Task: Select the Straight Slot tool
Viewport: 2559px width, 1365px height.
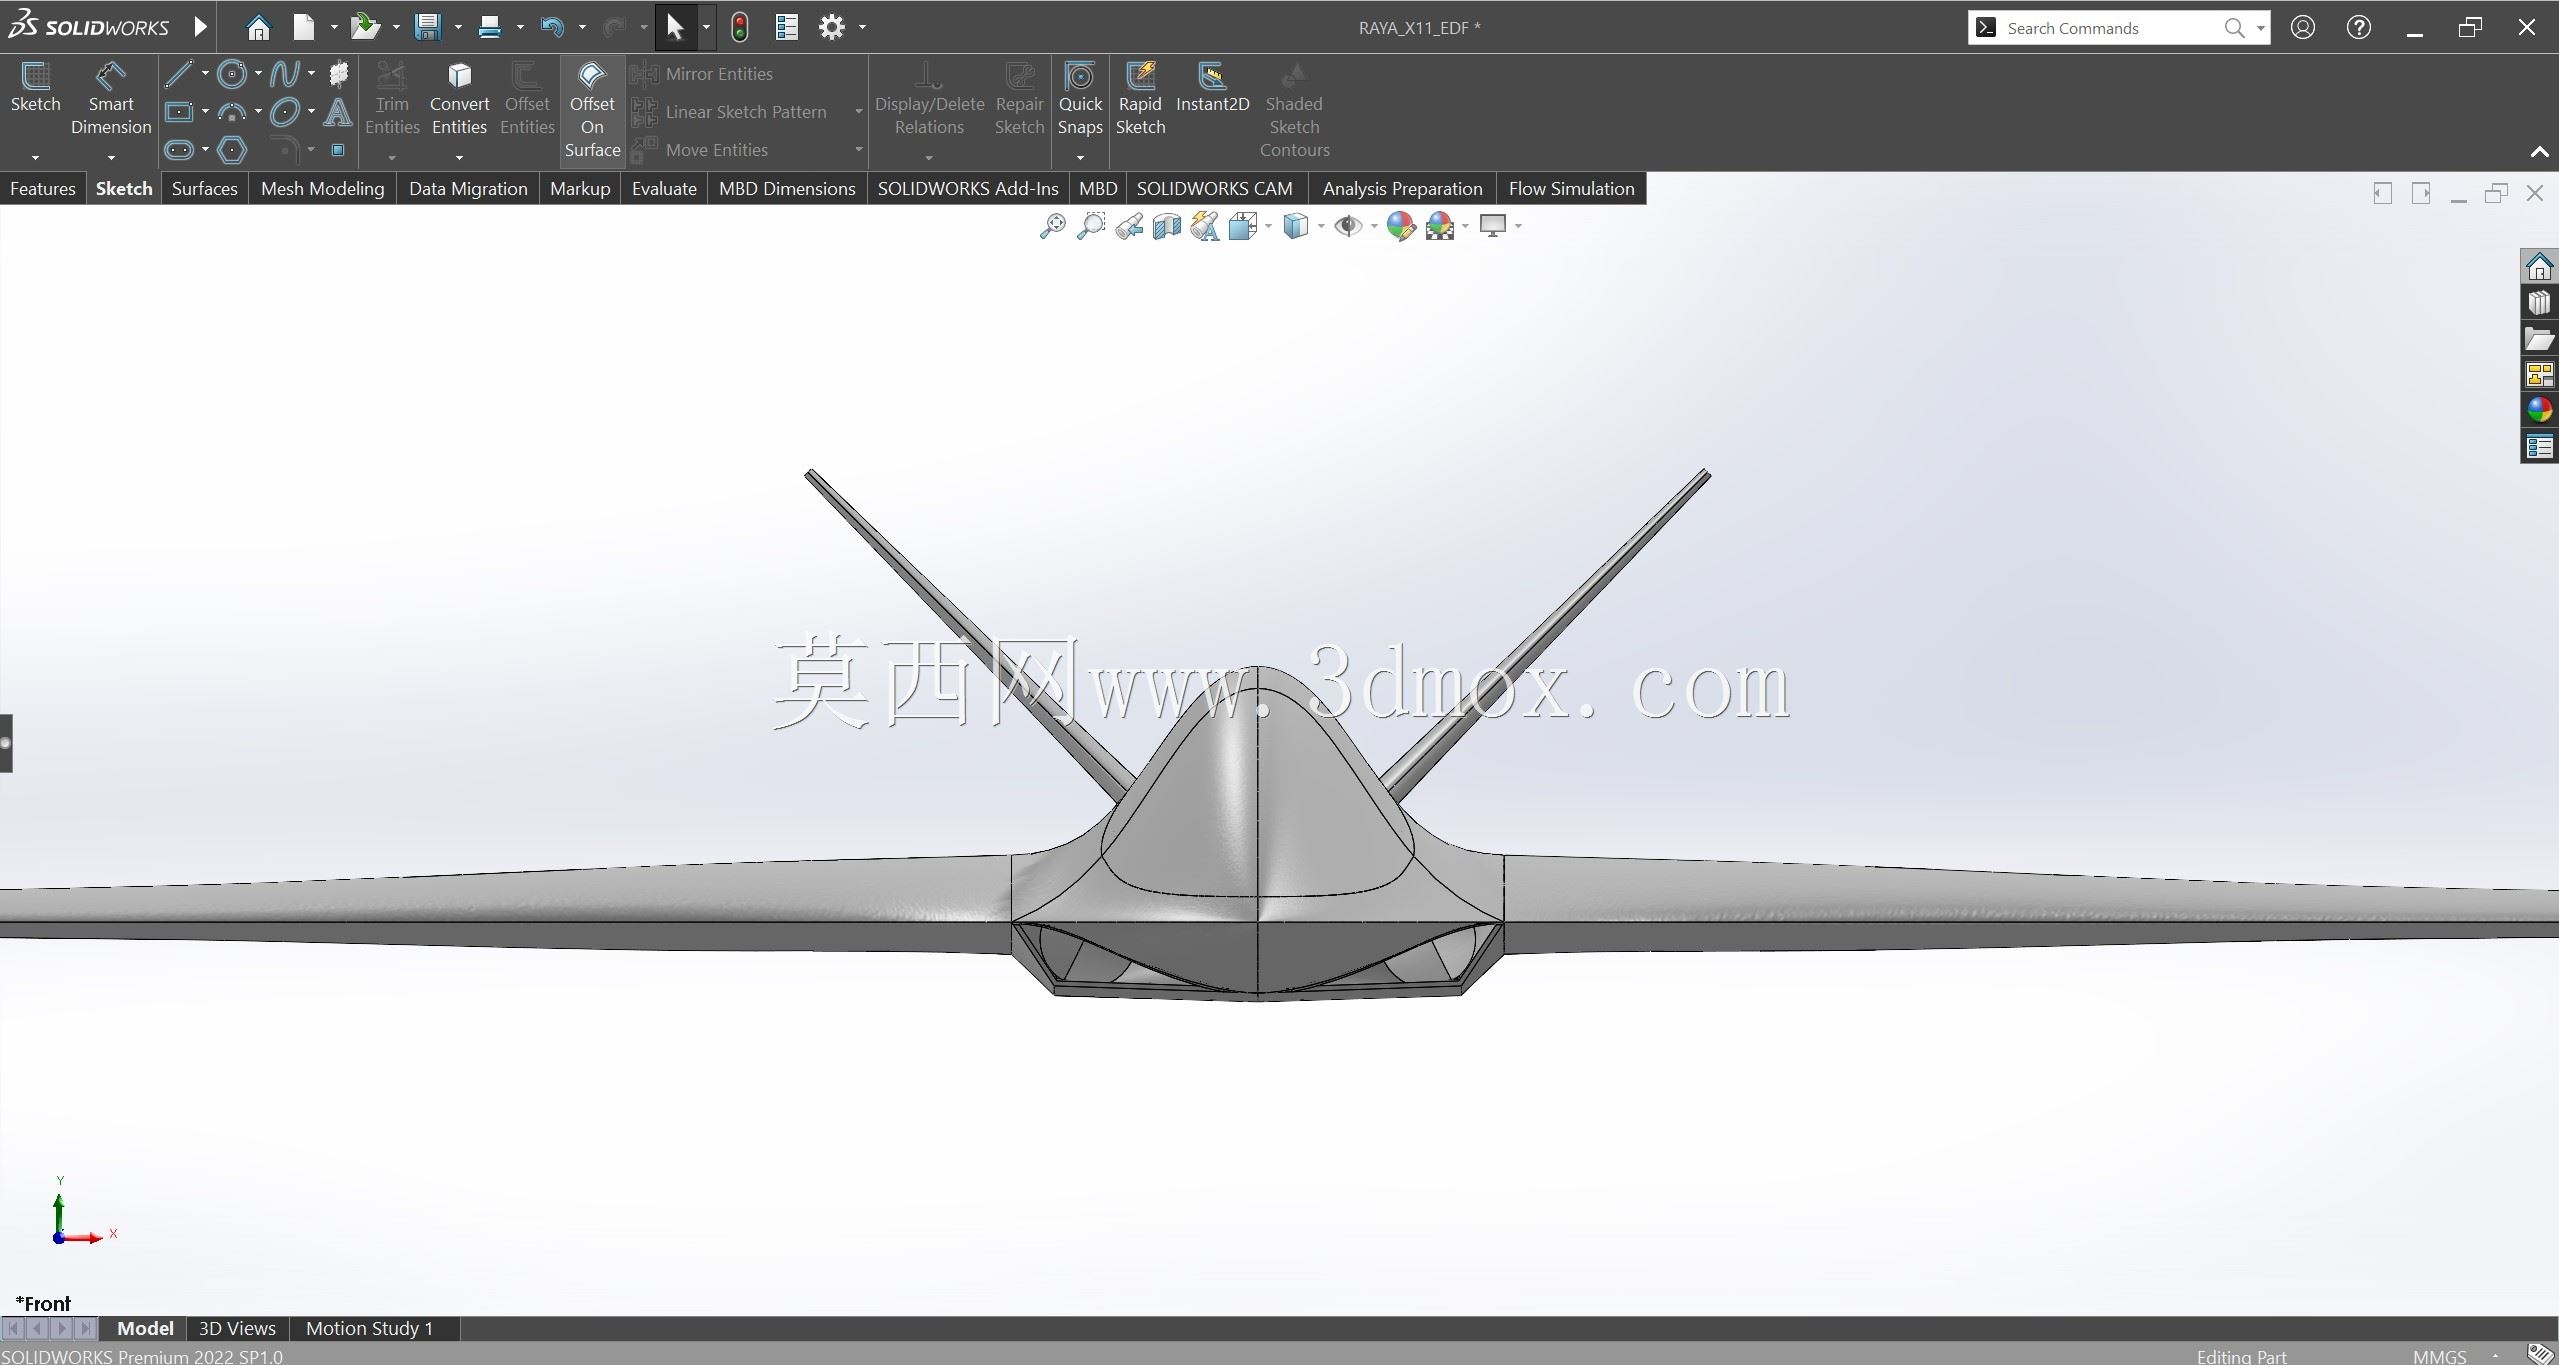Action: click(178, 150)
